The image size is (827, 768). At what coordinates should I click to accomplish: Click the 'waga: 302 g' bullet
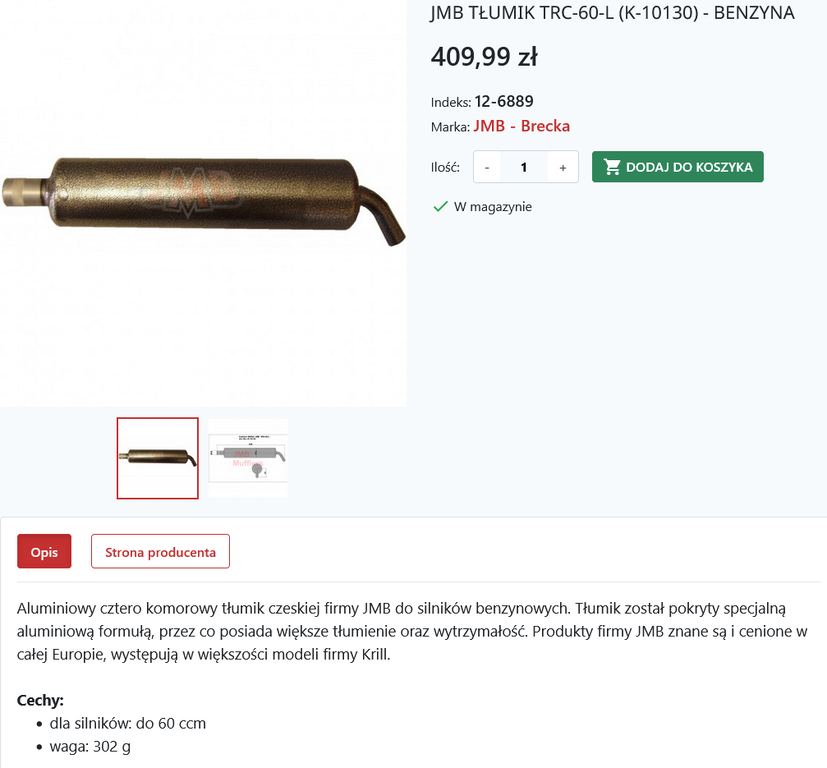[90, 746]
